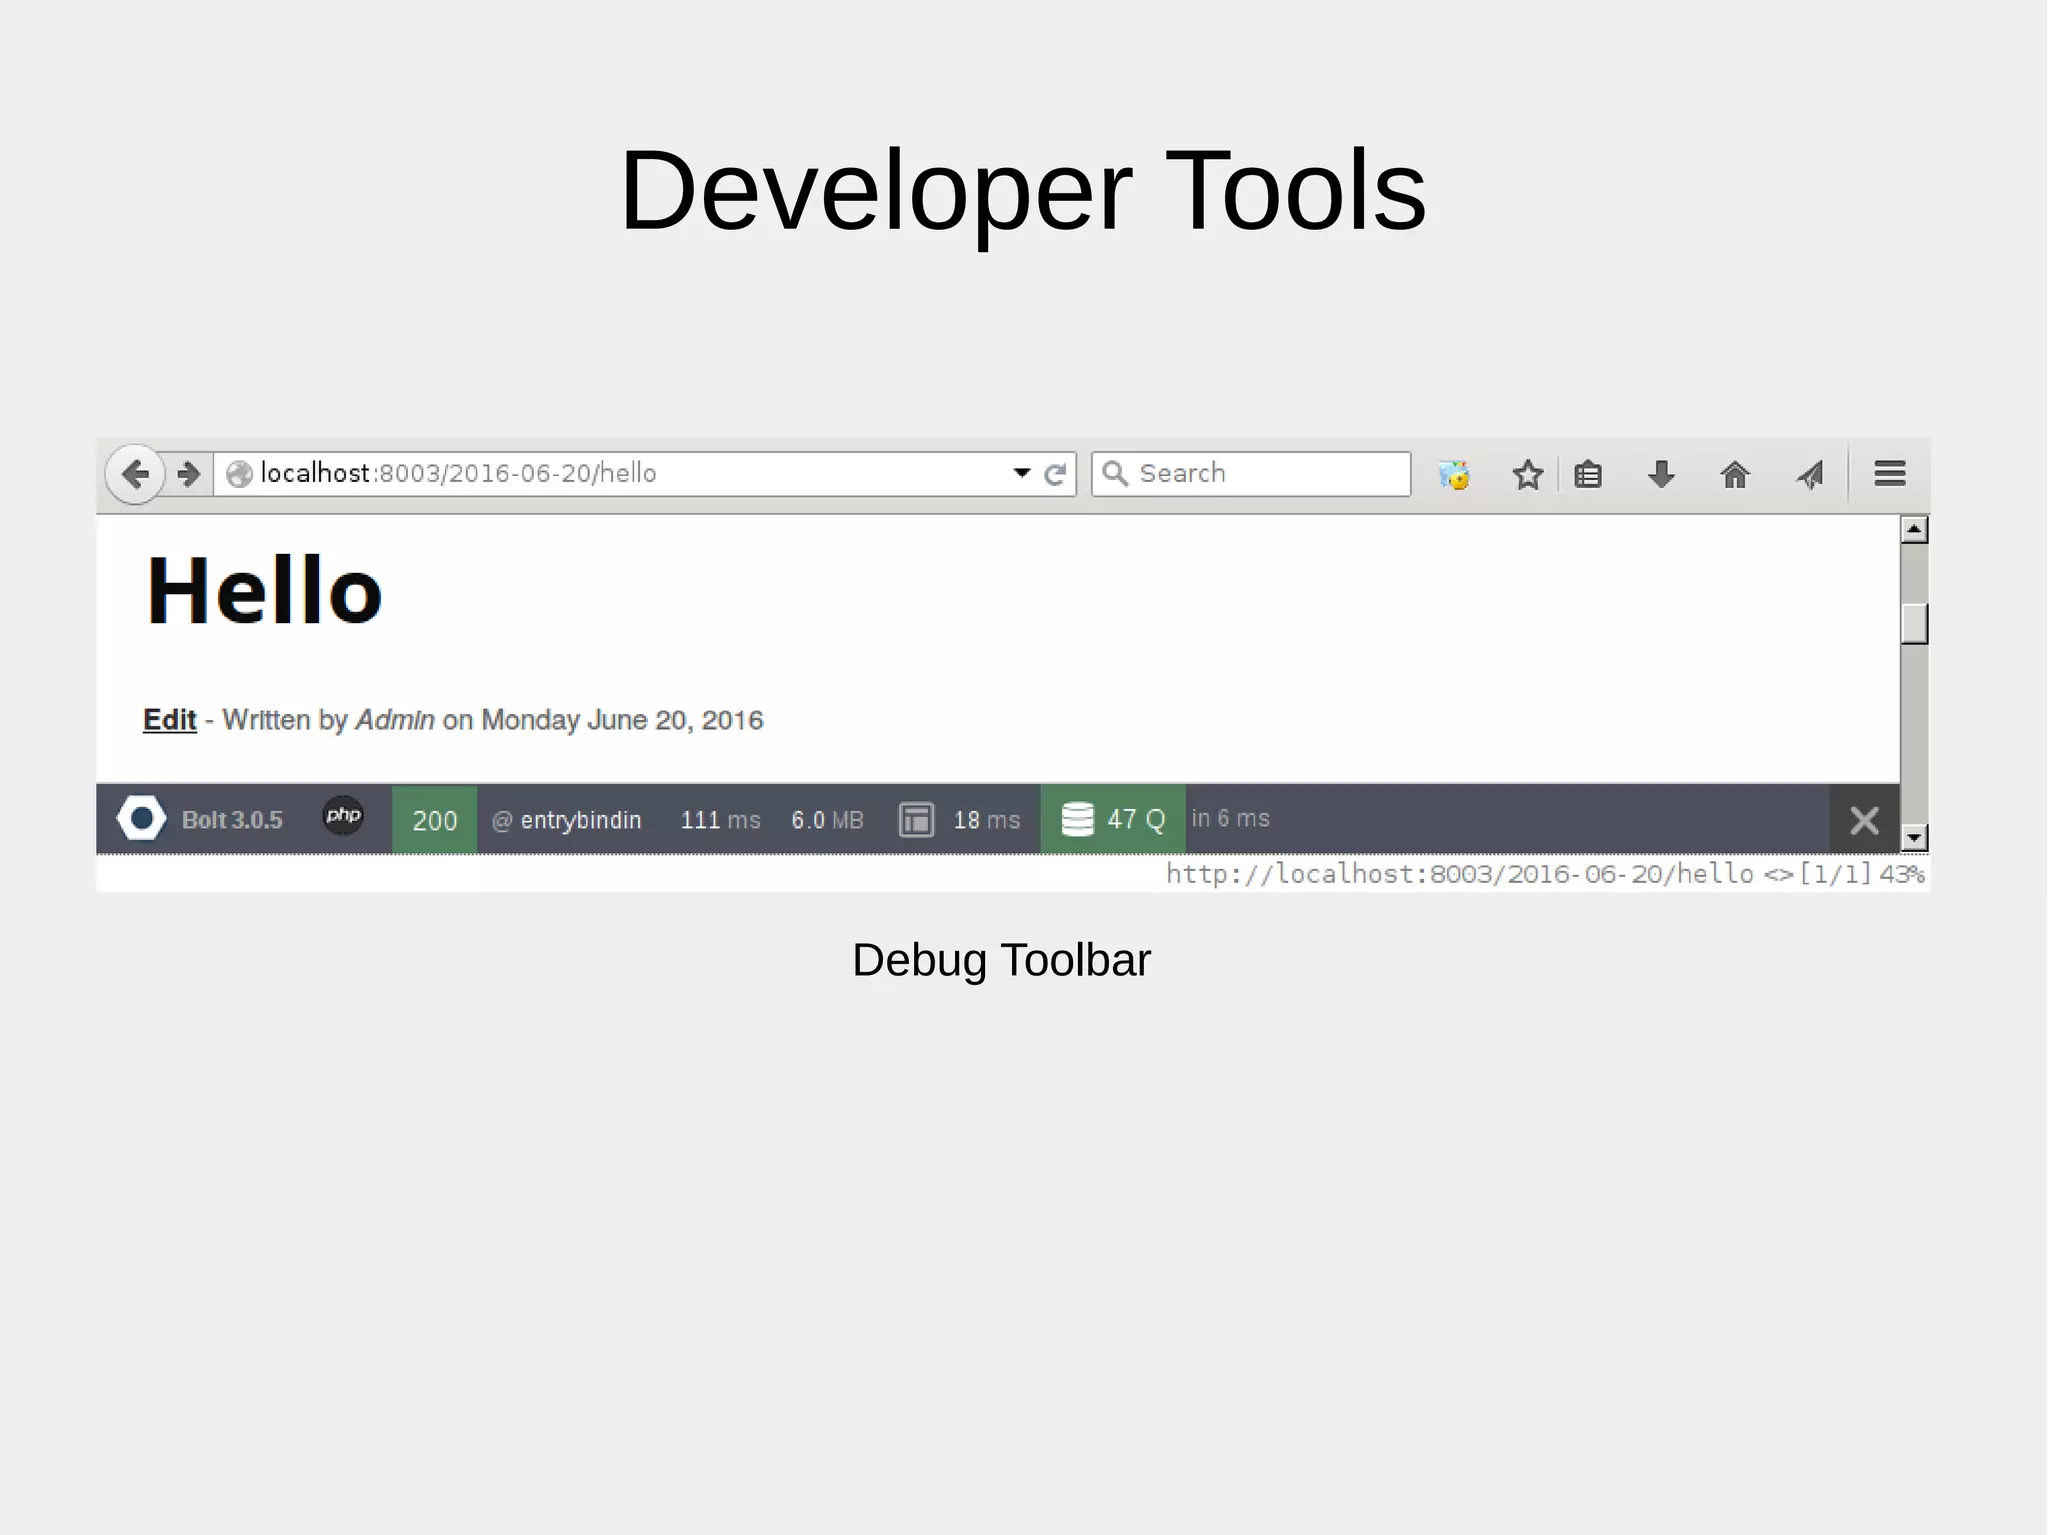Open the php info icon
This screenshot has width=2048, height=1535.
click(x=343, y=816)
